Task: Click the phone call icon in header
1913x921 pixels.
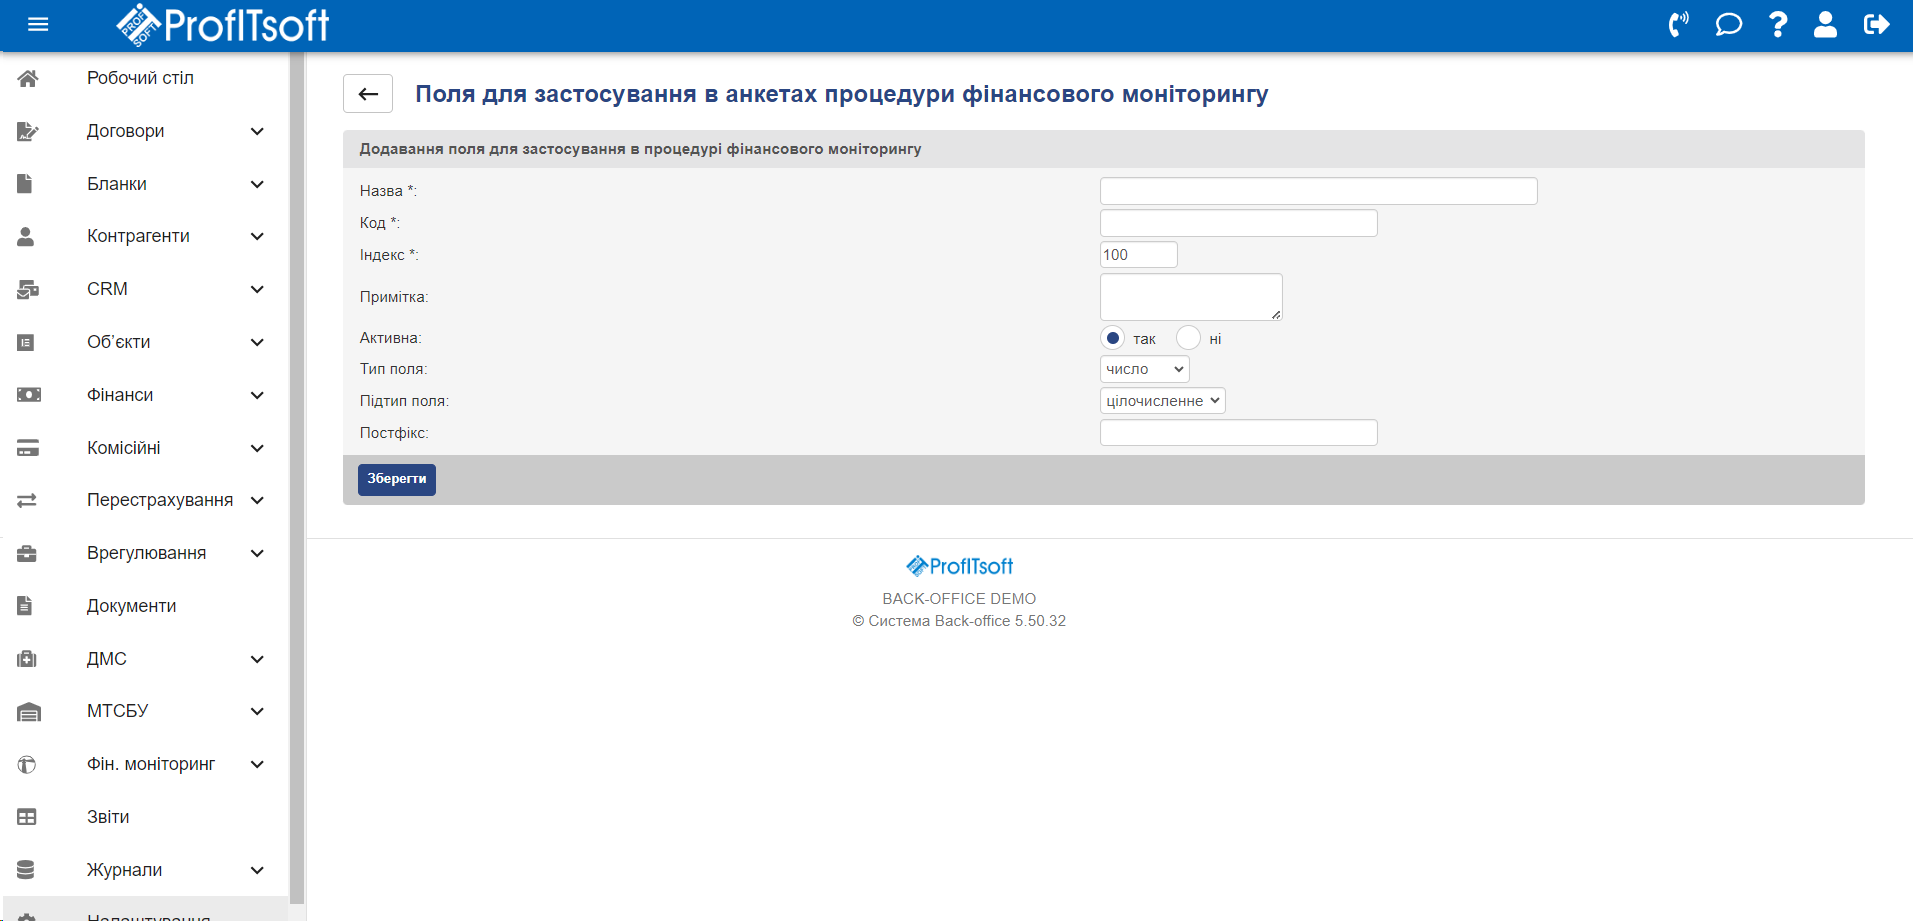Action: [x=1678, y=25]
